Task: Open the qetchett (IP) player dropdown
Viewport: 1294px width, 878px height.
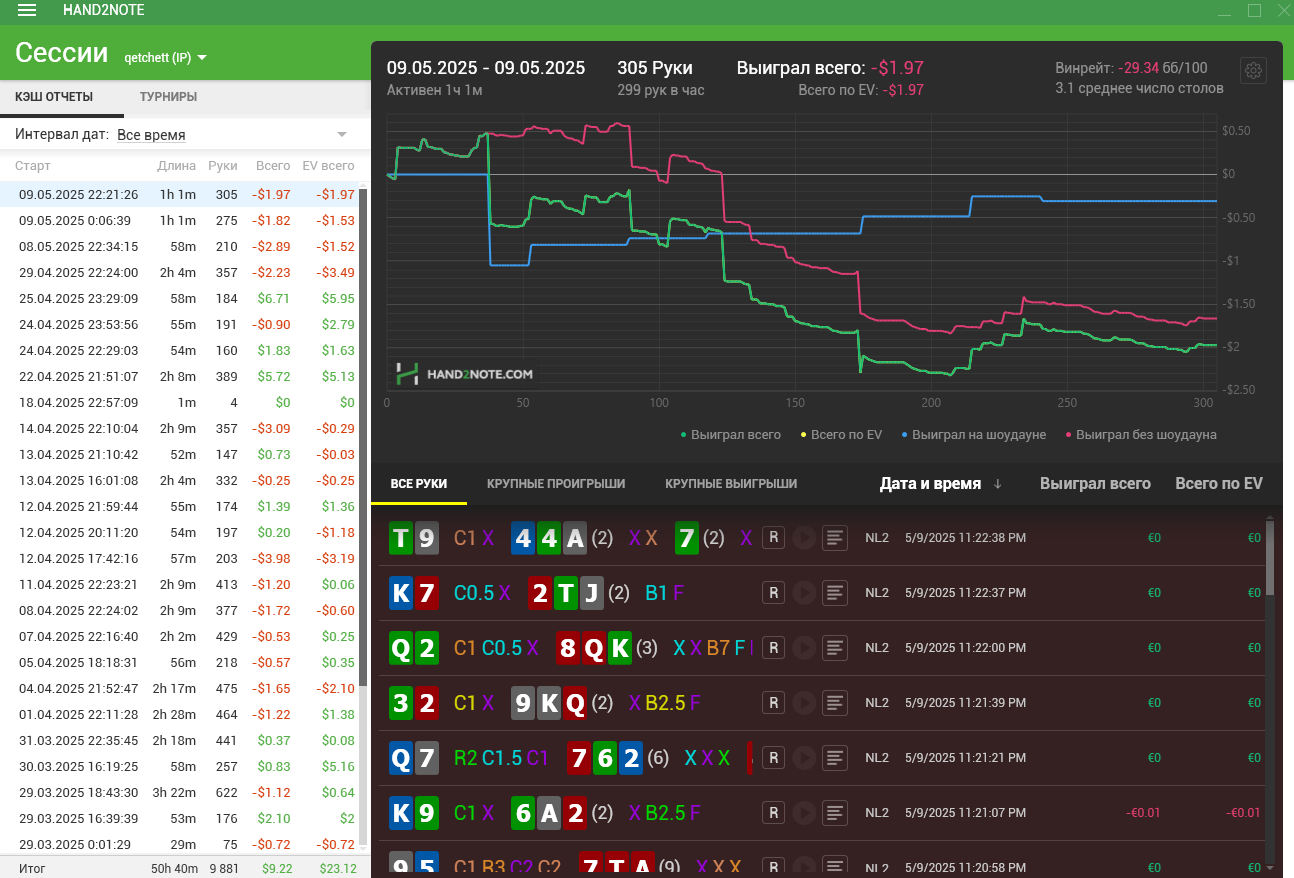Action: click(166, 57)
